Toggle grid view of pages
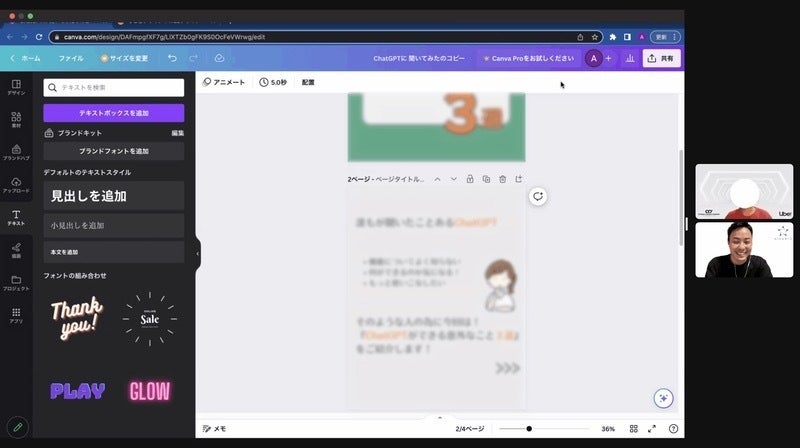 click(x=634, y=429)
